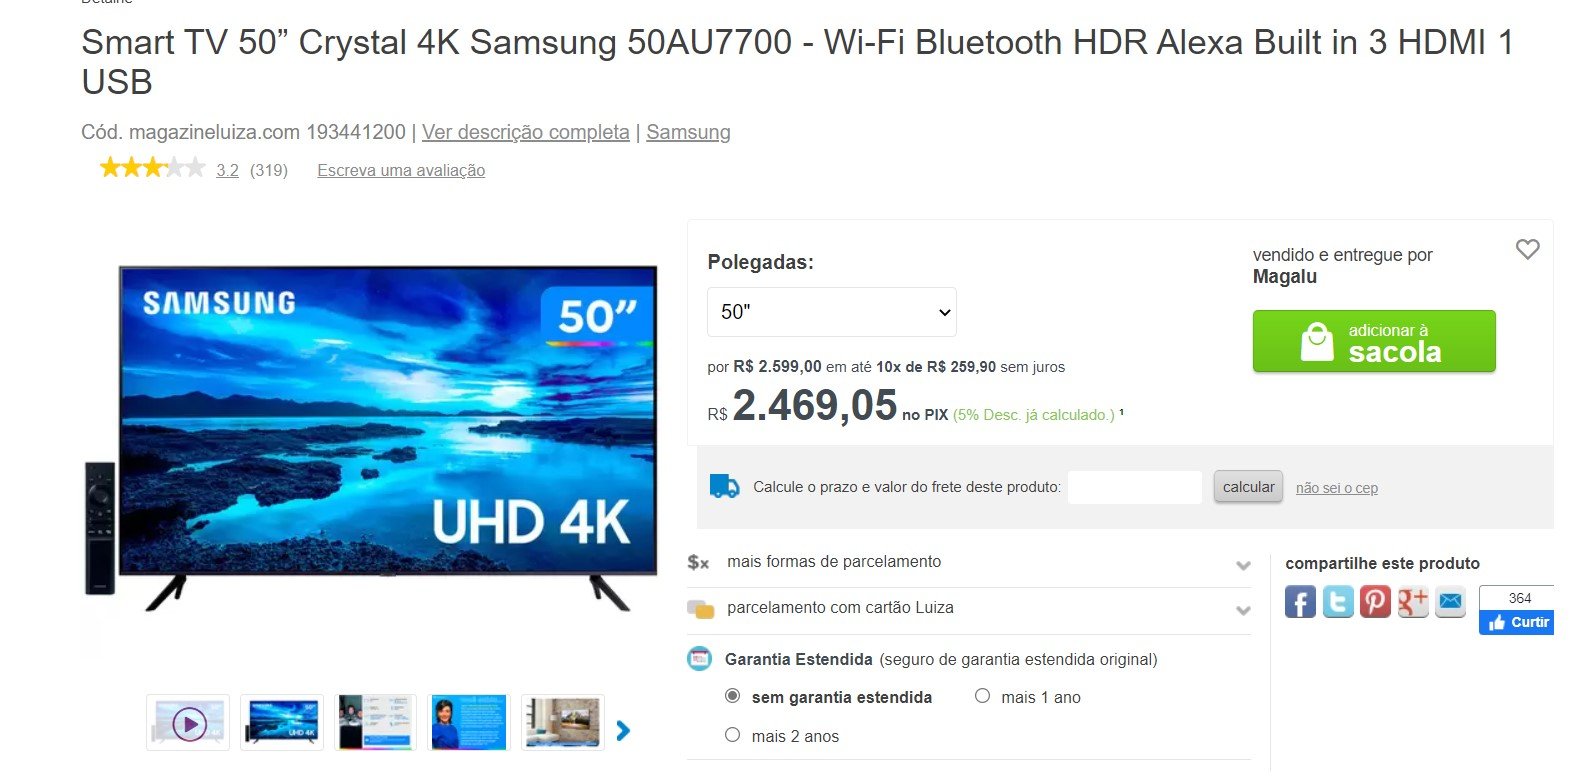Focus the CEP shipping input field
The height and width of the screenshot is (783, 1592).
1135,488
